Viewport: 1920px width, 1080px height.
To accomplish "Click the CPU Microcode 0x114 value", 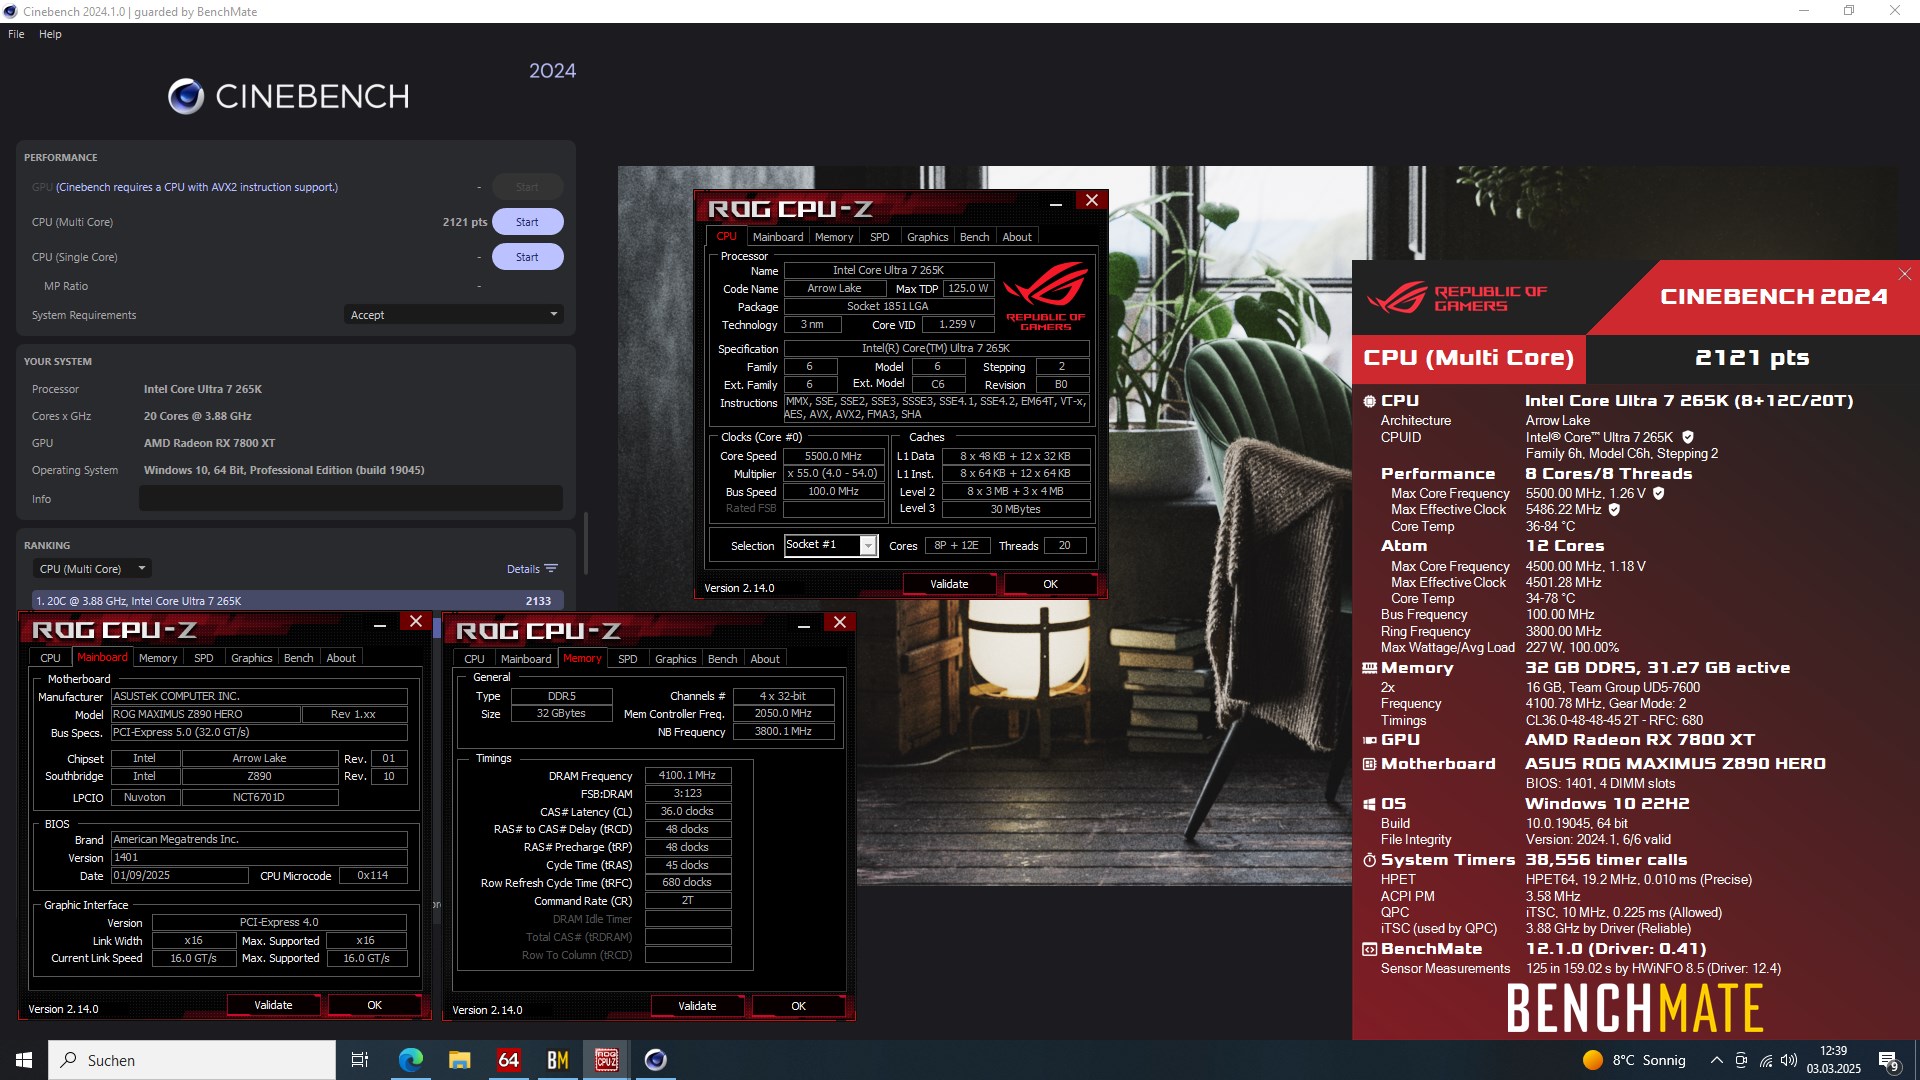I will tap(372, 876).
